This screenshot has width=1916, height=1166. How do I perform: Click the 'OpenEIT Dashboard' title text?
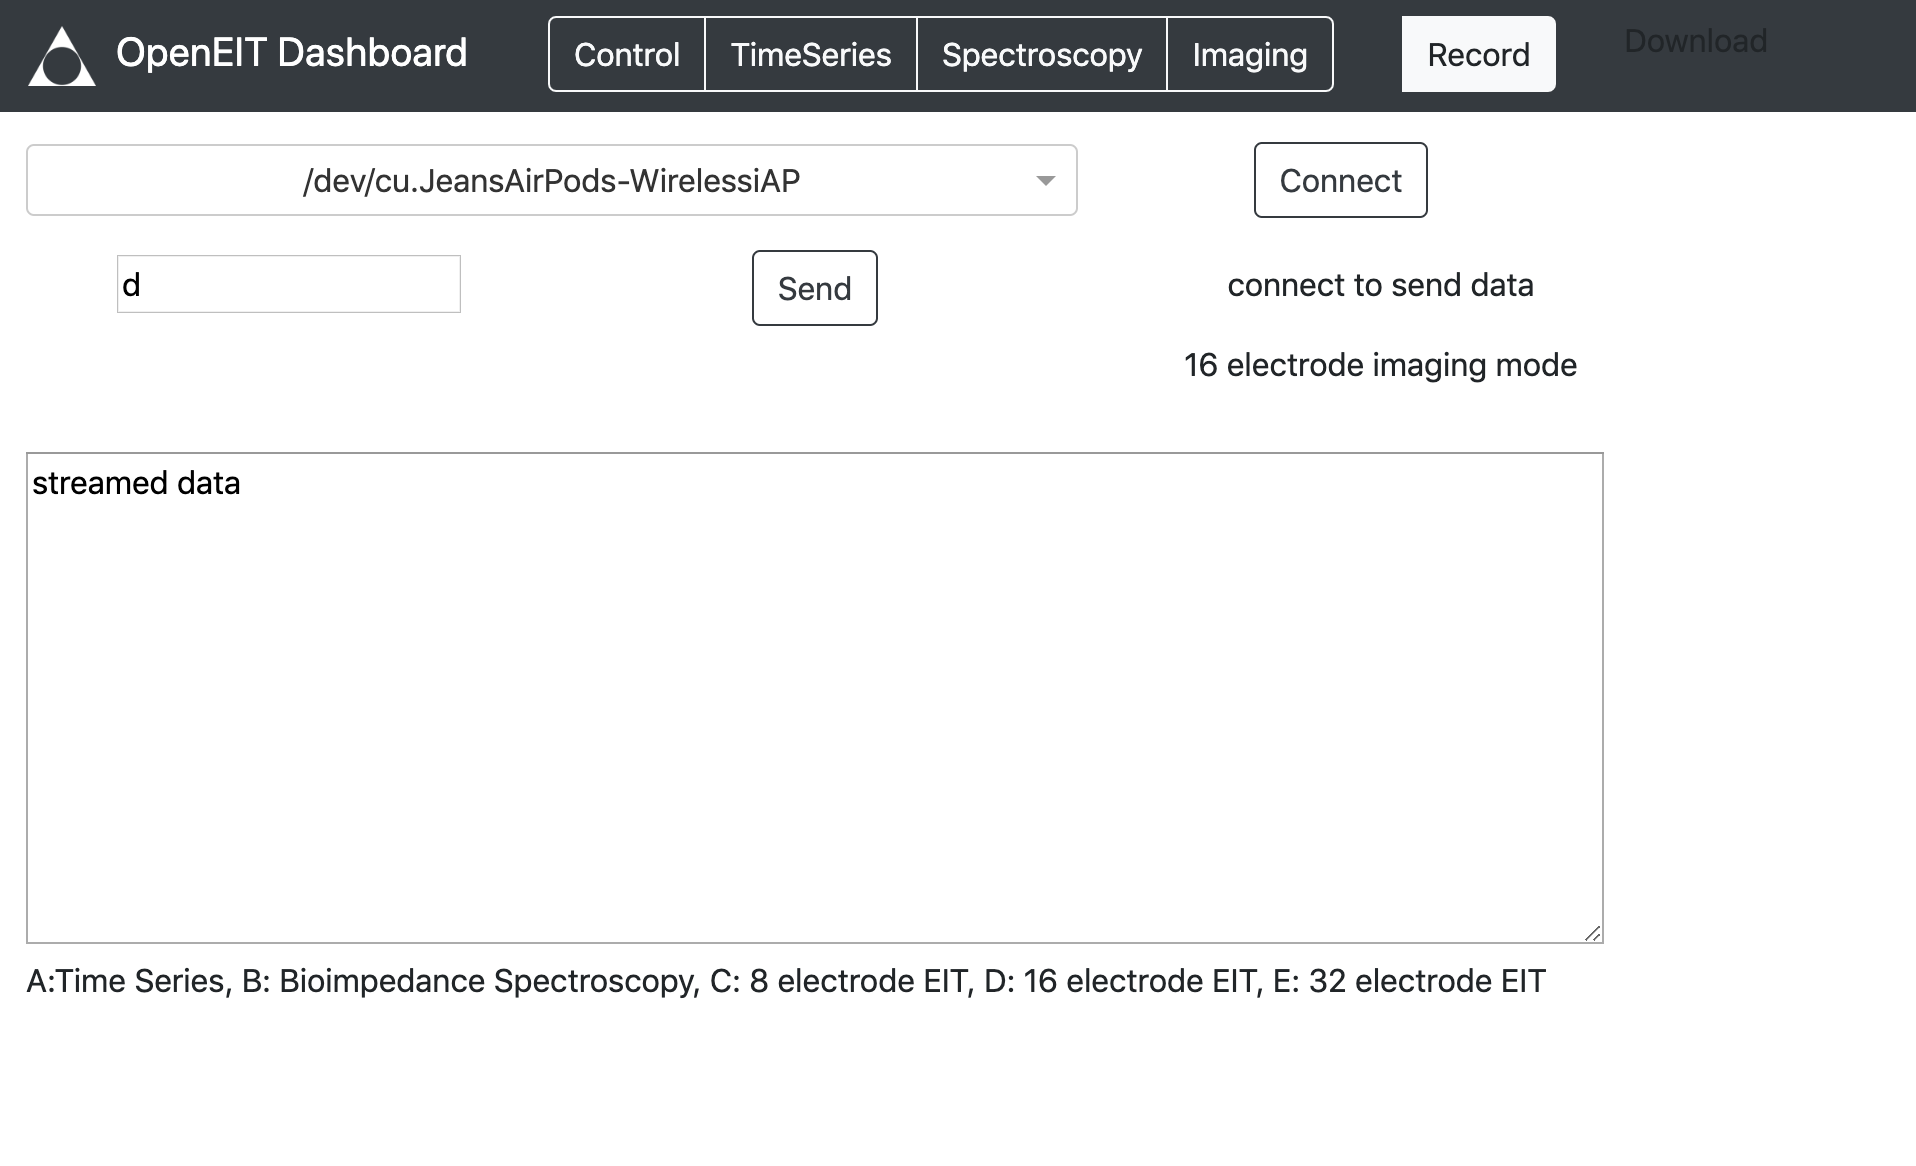click(291, 52)
